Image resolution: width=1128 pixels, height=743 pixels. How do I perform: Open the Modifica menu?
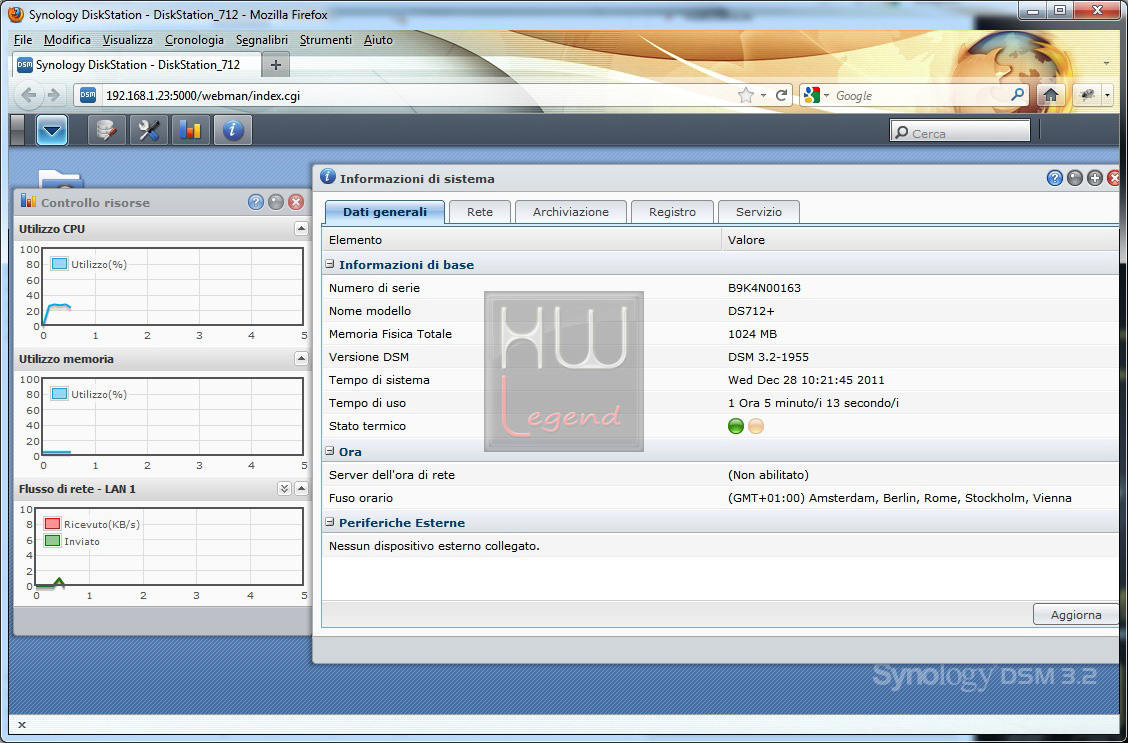67,40
